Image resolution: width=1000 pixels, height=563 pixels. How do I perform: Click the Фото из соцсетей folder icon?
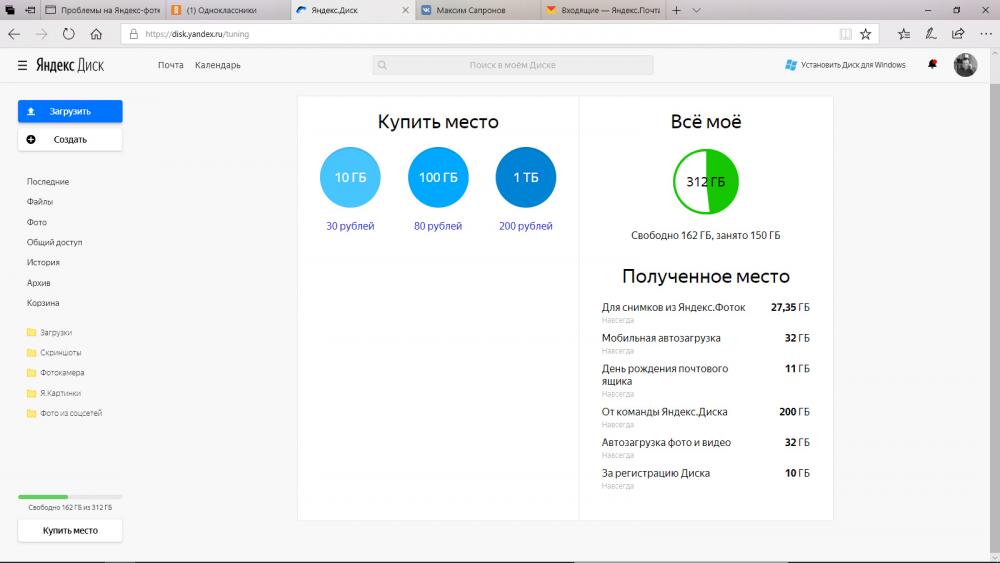31,413
